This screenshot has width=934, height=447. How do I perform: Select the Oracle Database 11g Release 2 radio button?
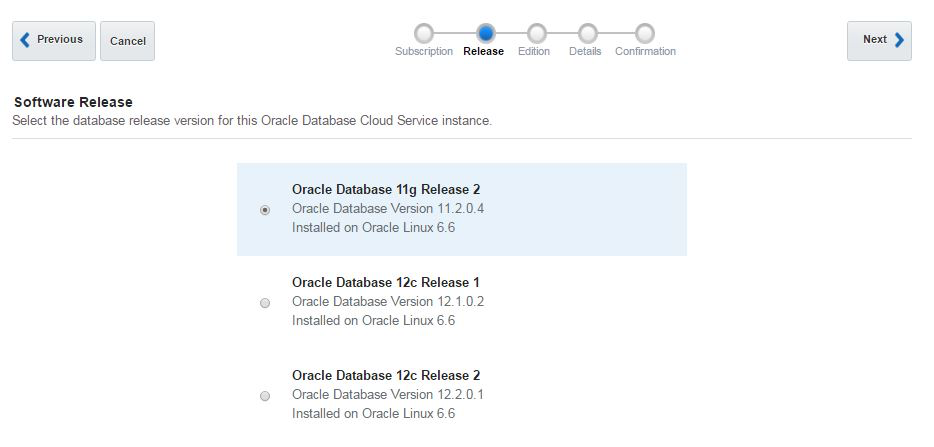(265, 210)
